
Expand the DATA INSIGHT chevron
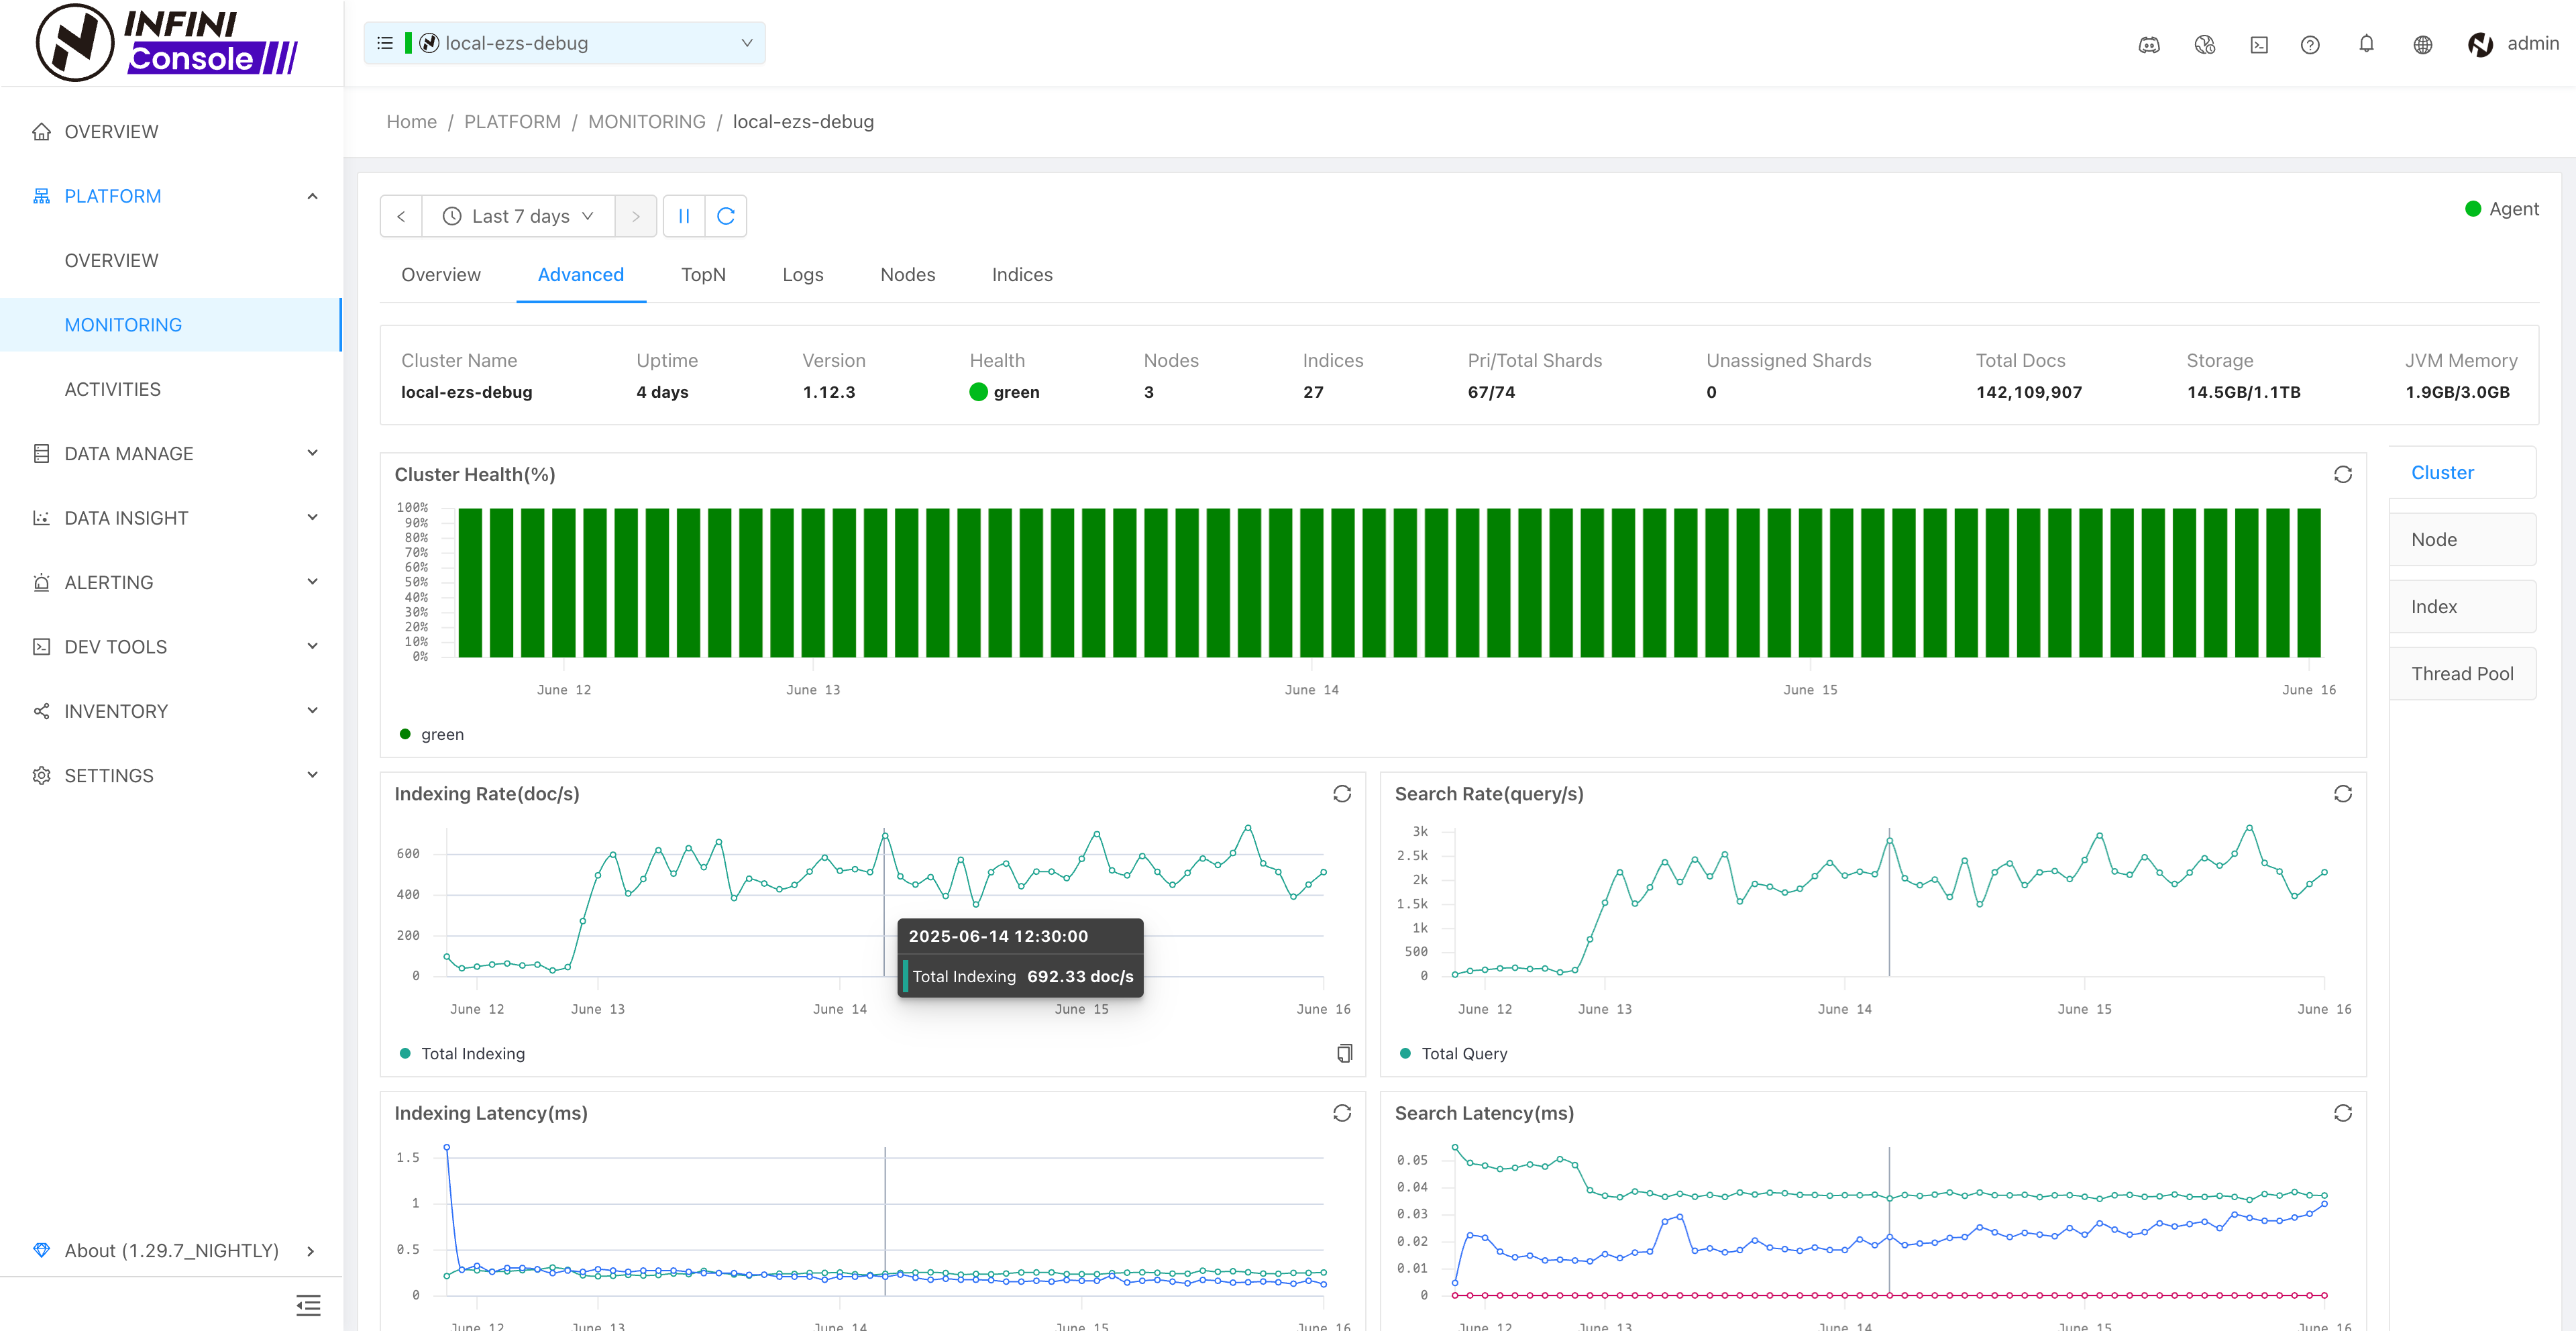point(313,517)
